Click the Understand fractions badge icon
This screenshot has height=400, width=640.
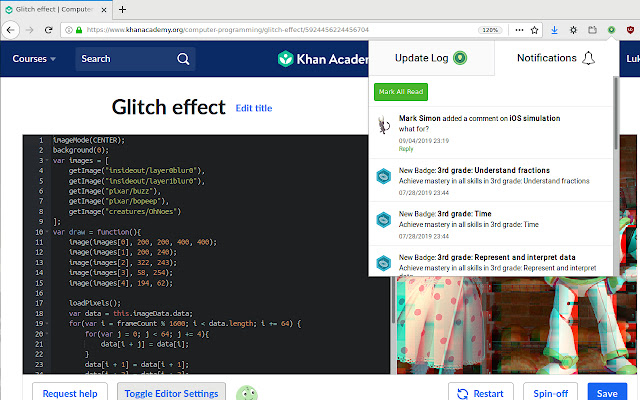click(x=383, y=176)
